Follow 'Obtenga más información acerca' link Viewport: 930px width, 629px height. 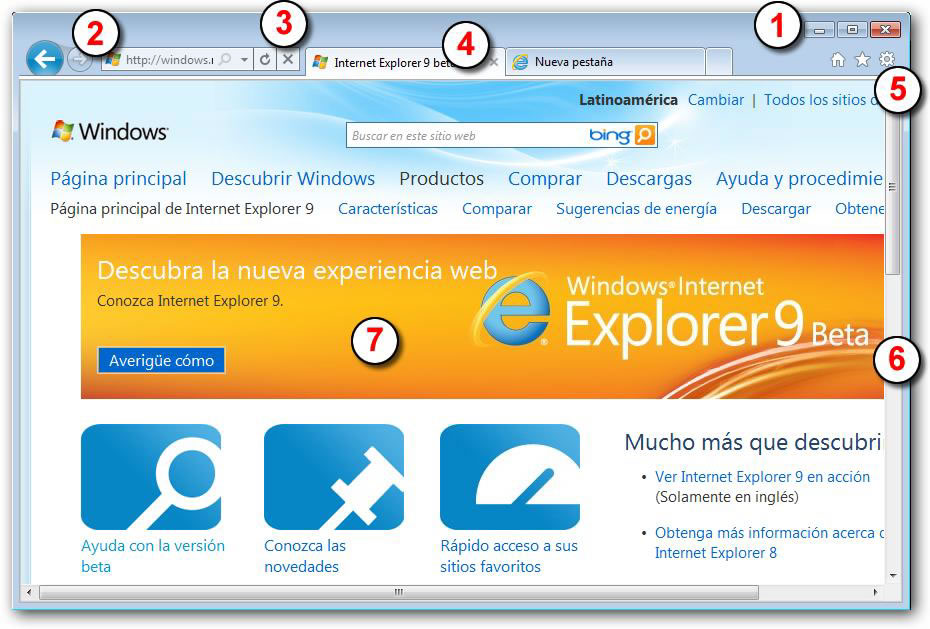[x=769, y=542]
